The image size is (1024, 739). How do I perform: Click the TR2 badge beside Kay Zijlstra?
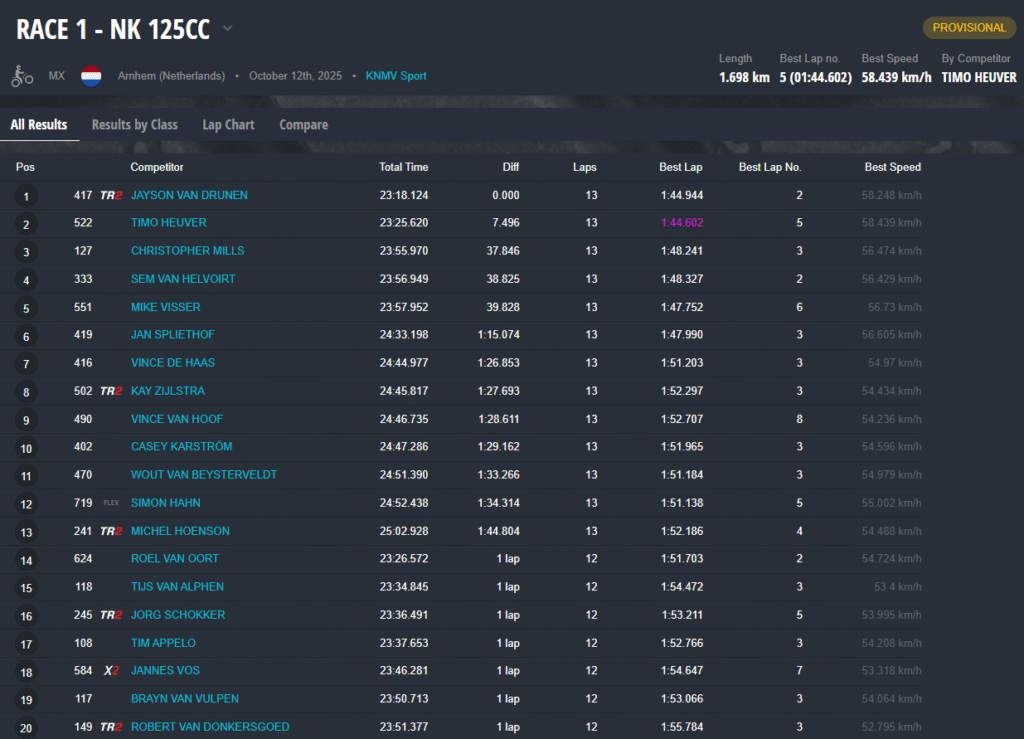click(x=111, y=391)
